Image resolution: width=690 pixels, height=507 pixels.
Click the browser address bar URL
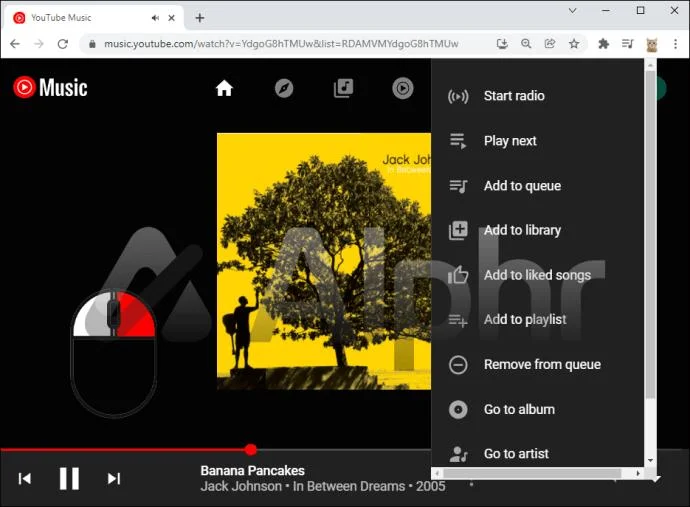pyautogui.click(x=281, y=44)
